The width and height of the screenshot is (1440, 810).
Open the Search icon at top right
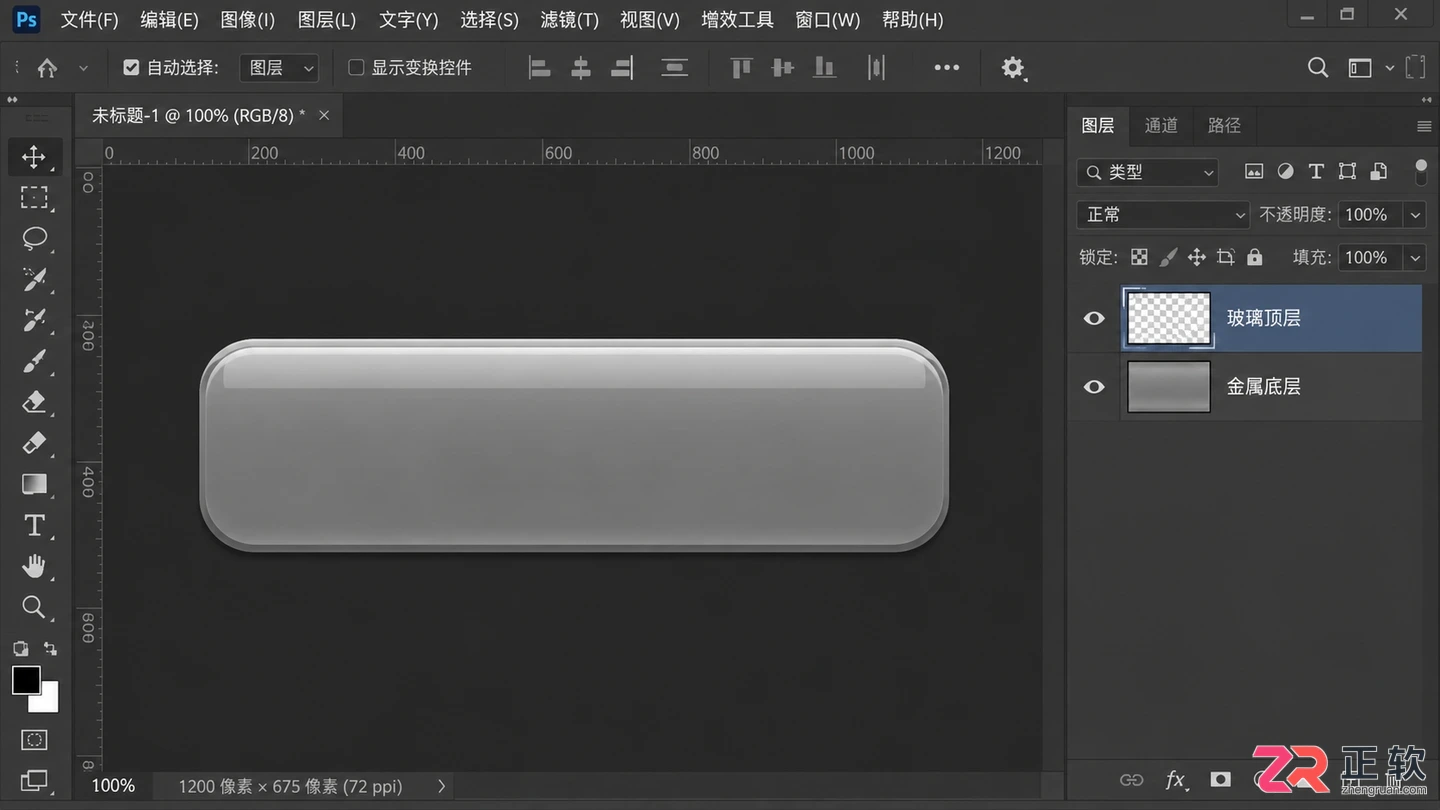coord(1318,68)
